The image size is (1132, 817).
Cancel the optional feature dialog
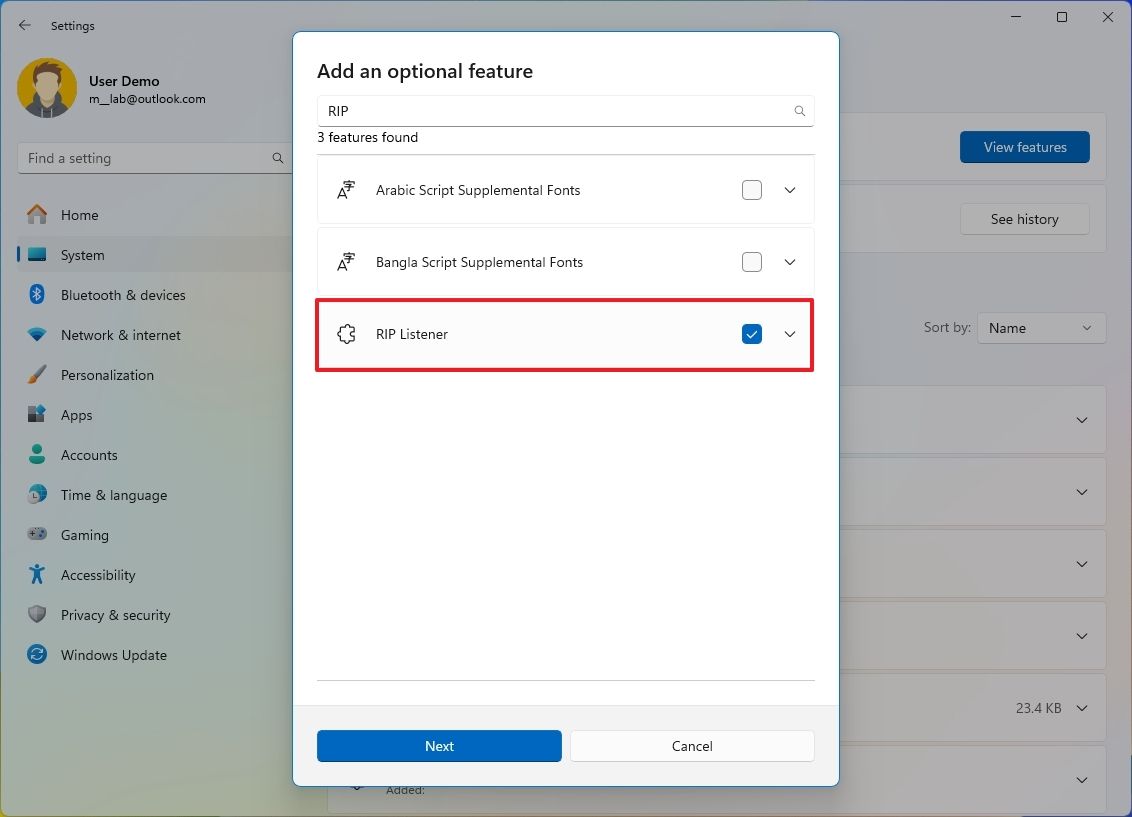pyautogui.click(x=692, y=746)
